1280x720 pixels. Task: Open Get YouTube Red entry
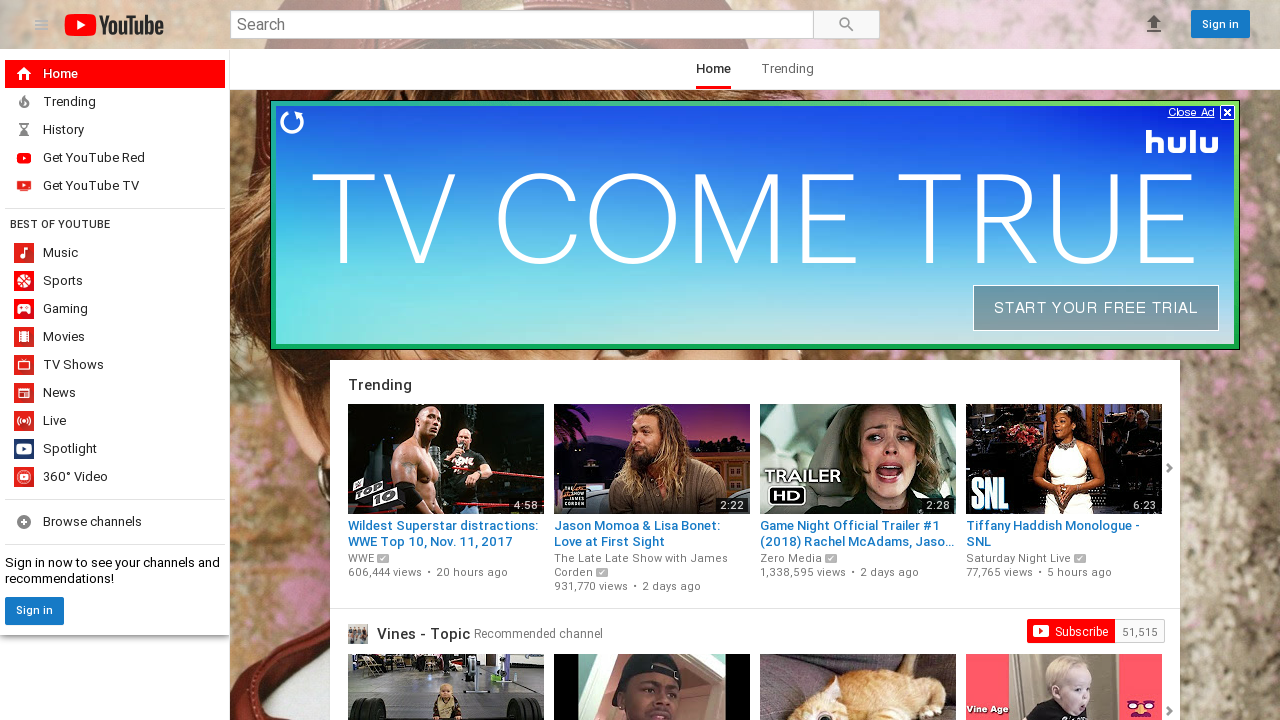115,158
